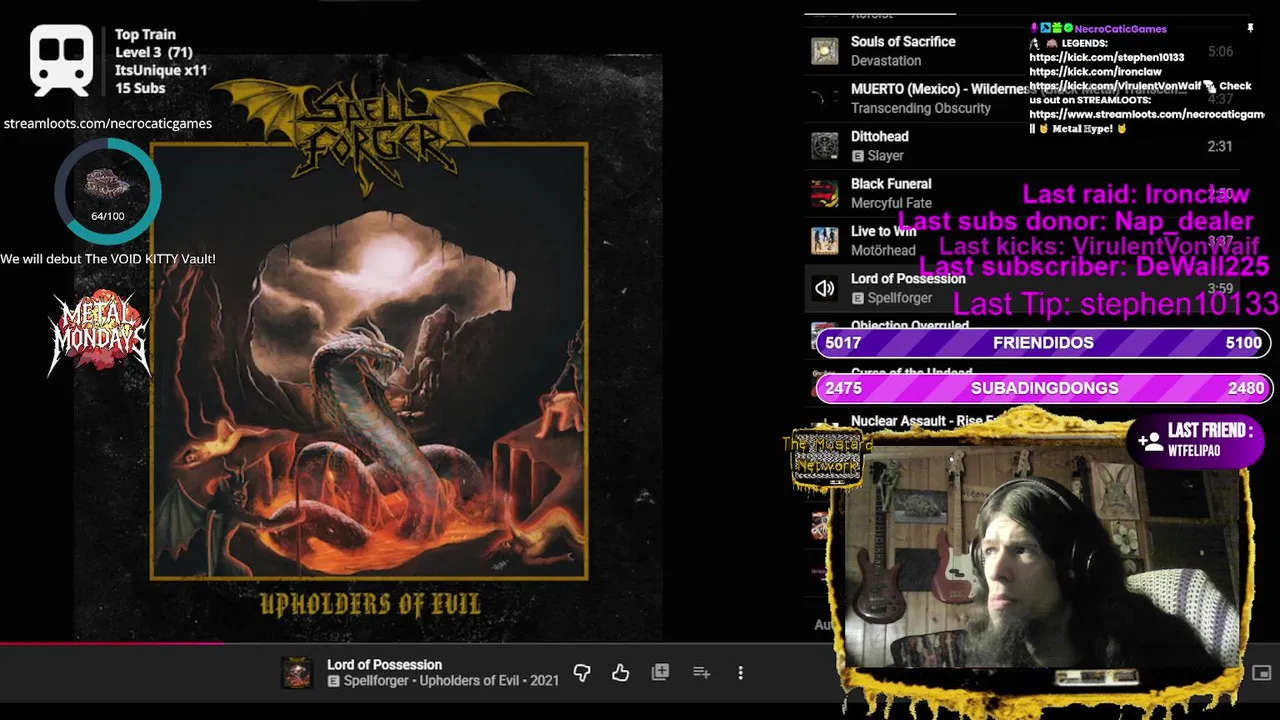Open the Spellforger artist link in the queue
This screenshot has height=720, width=1280.
(899, 298)
